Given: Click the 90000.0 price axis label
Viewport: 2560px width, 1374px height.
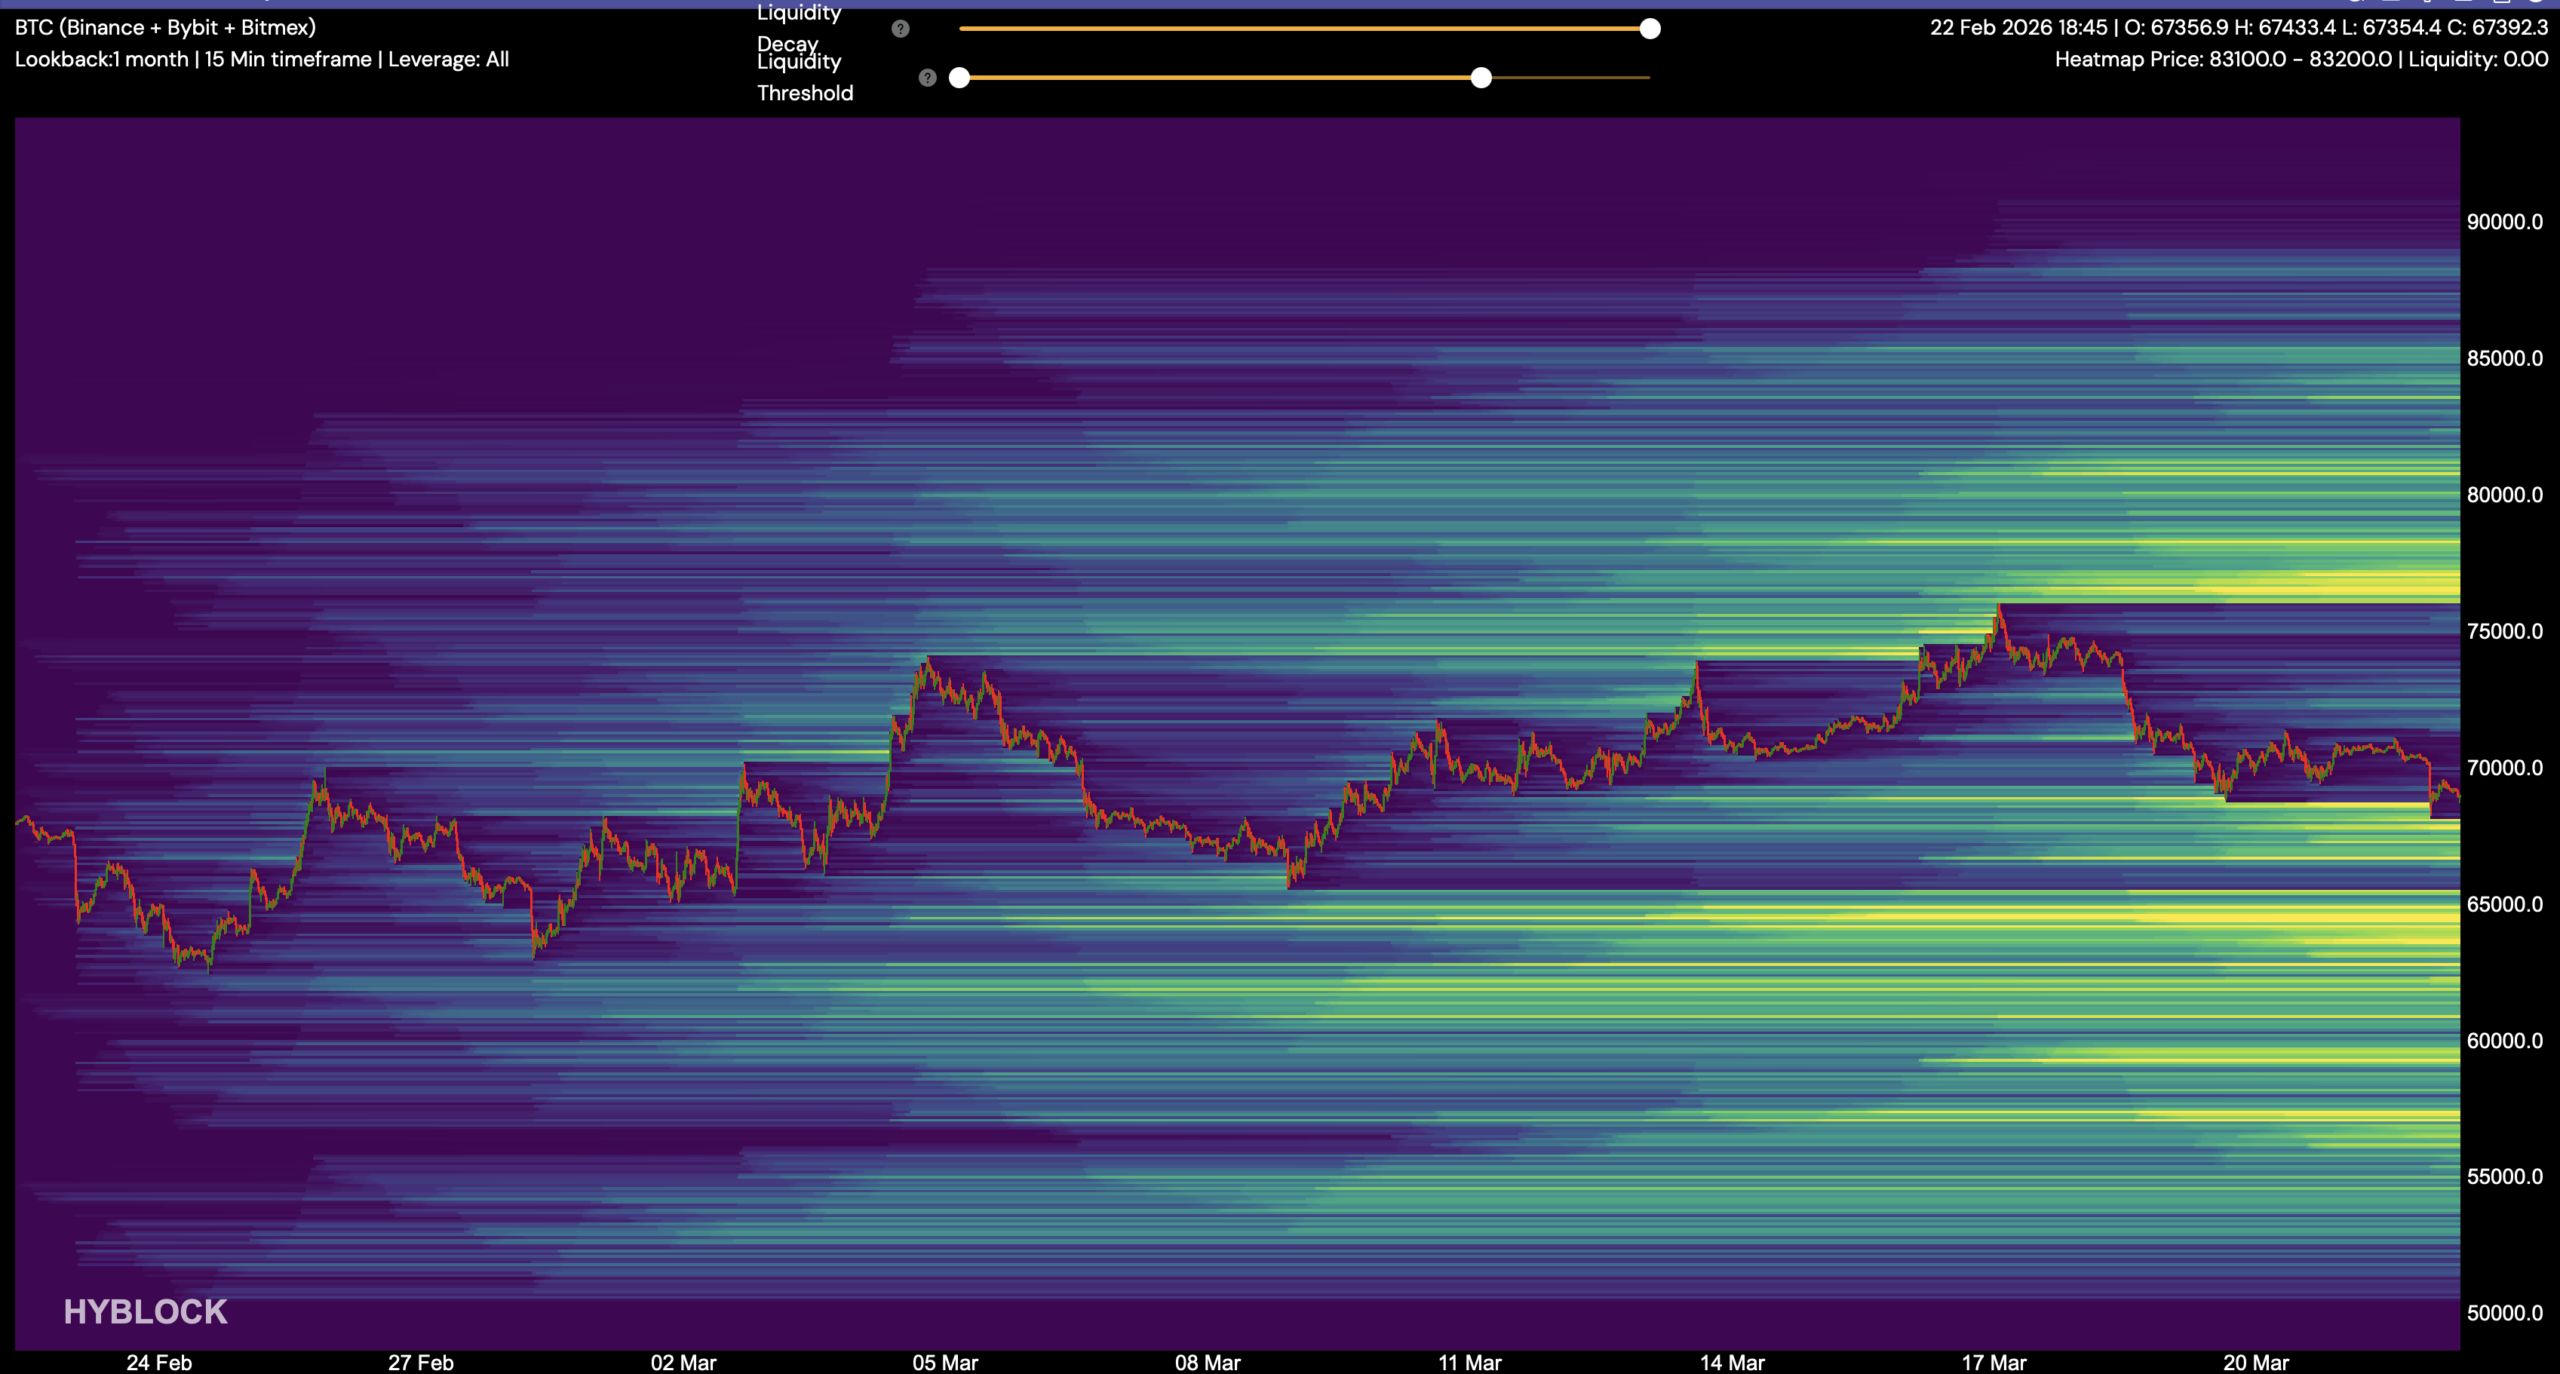Looking at the screenshot, I should (x=2504, y=222).
